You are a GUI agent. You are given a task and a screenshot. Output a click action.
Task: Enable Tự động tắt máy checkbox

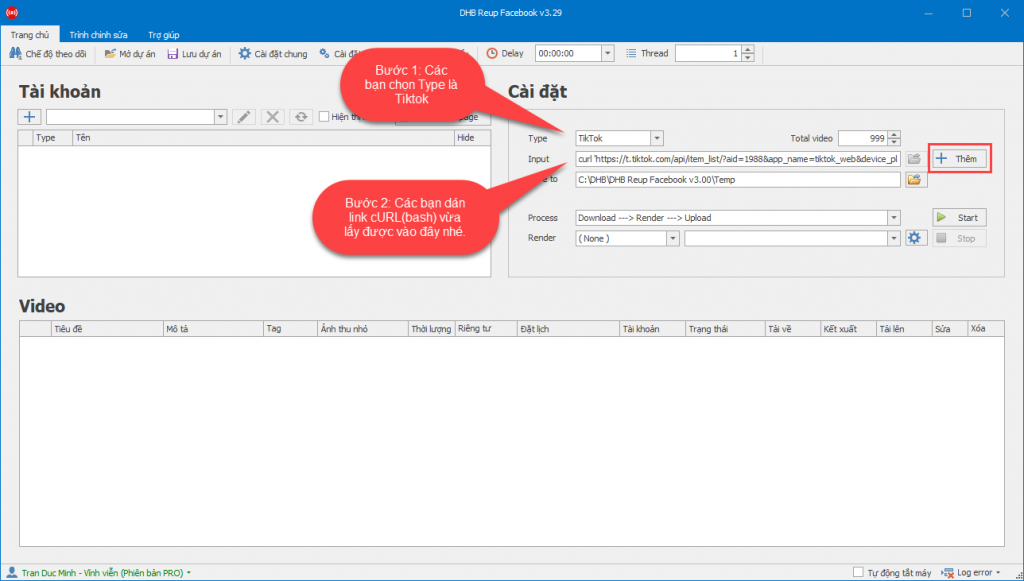(x=859, y=573)
